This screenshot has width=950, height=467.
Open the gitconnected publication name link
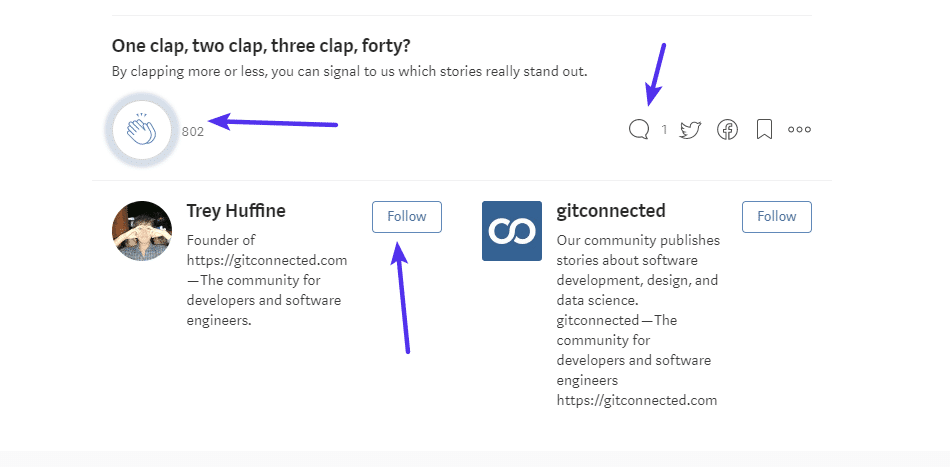tap(611, 211)
